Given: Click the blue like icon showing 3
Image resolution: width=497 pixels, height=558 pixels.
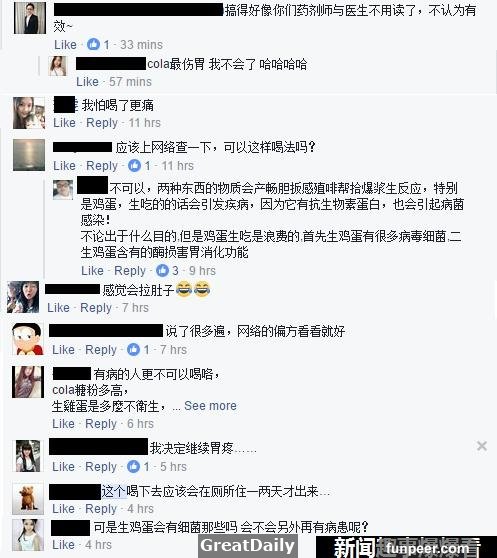Looking at the screenshot, I should click(162, 270).
